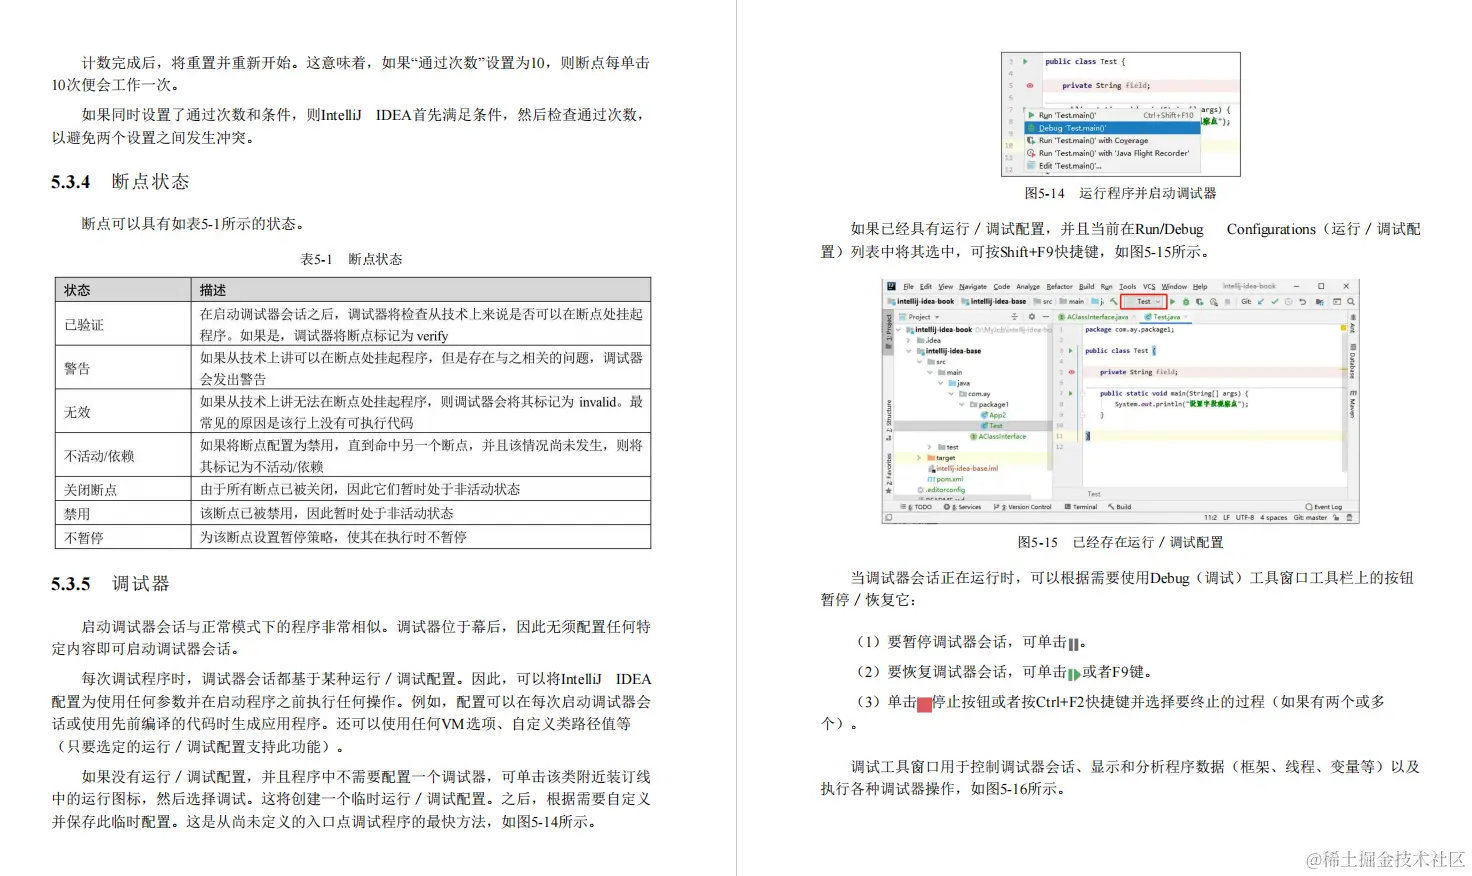Click the '图5-15' figure caption

tap(1120, 542)
